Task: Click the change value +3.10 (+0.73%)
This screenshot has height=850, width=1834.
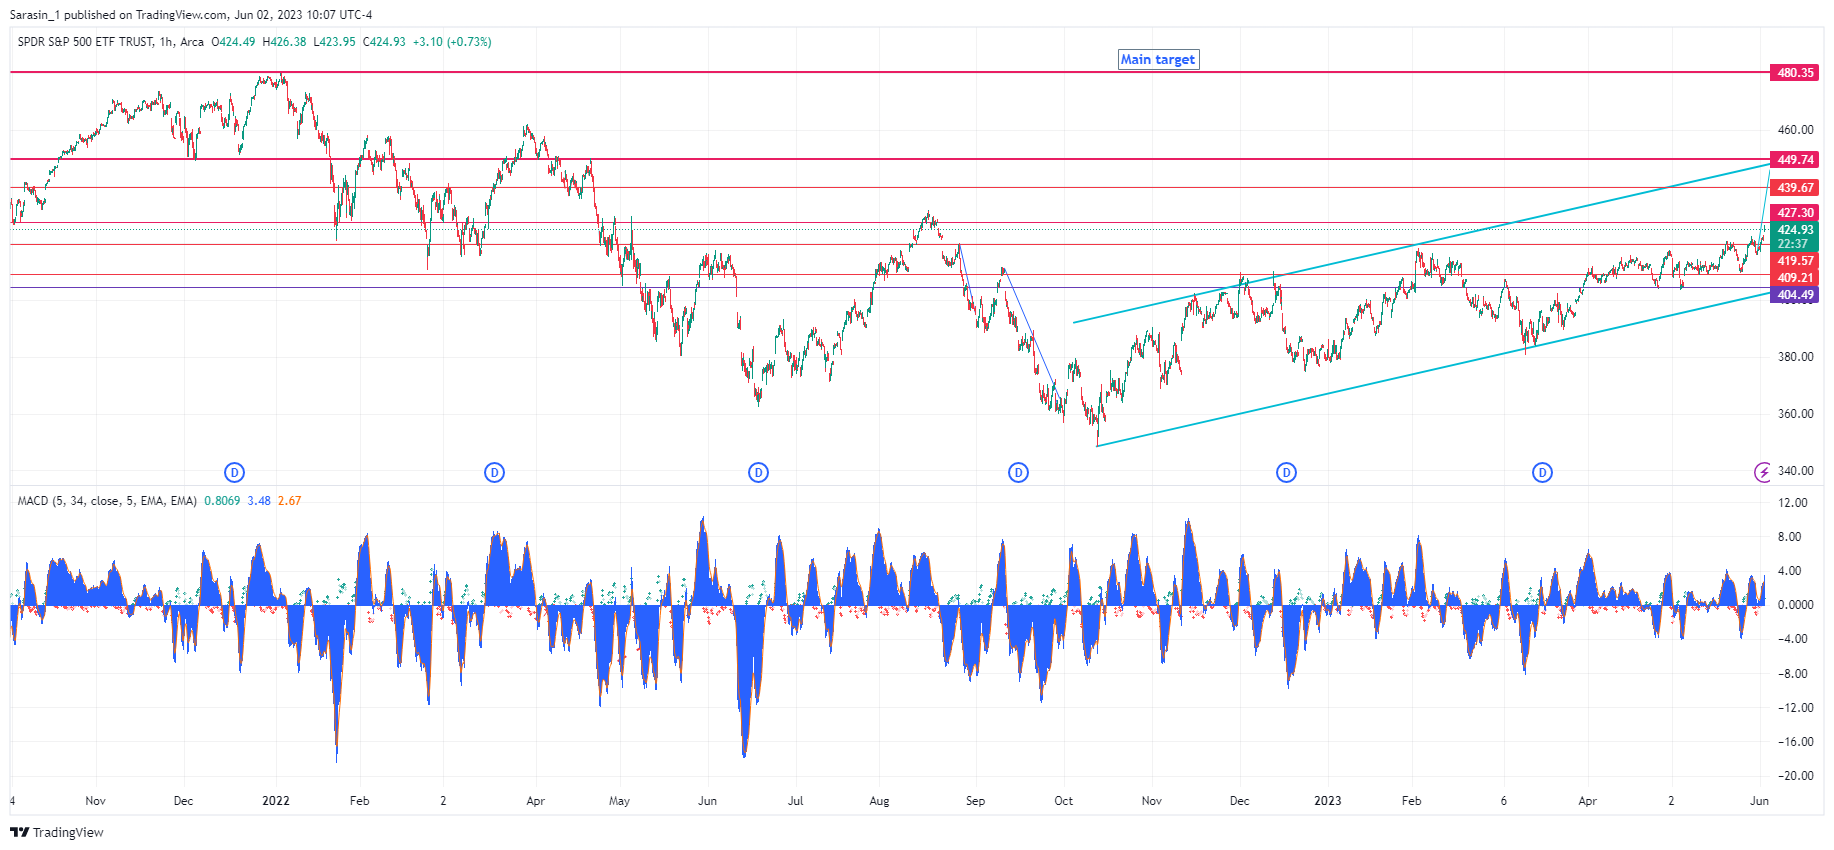Action: pyautogui.click(x=452, y=42)
